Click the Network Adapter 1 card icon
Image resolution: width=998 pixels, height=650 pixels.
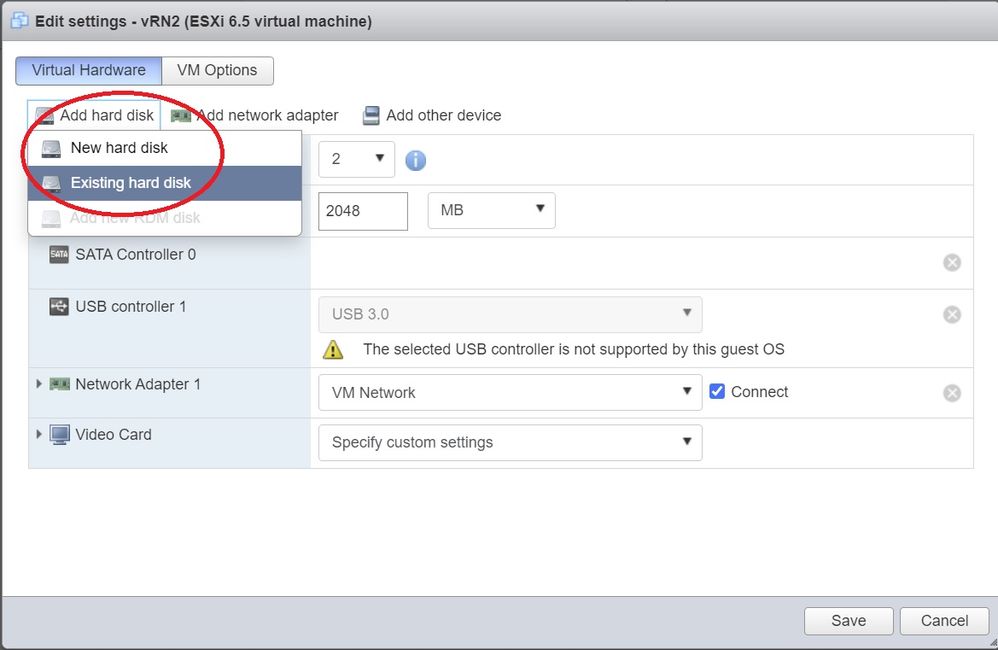[59, 384]
